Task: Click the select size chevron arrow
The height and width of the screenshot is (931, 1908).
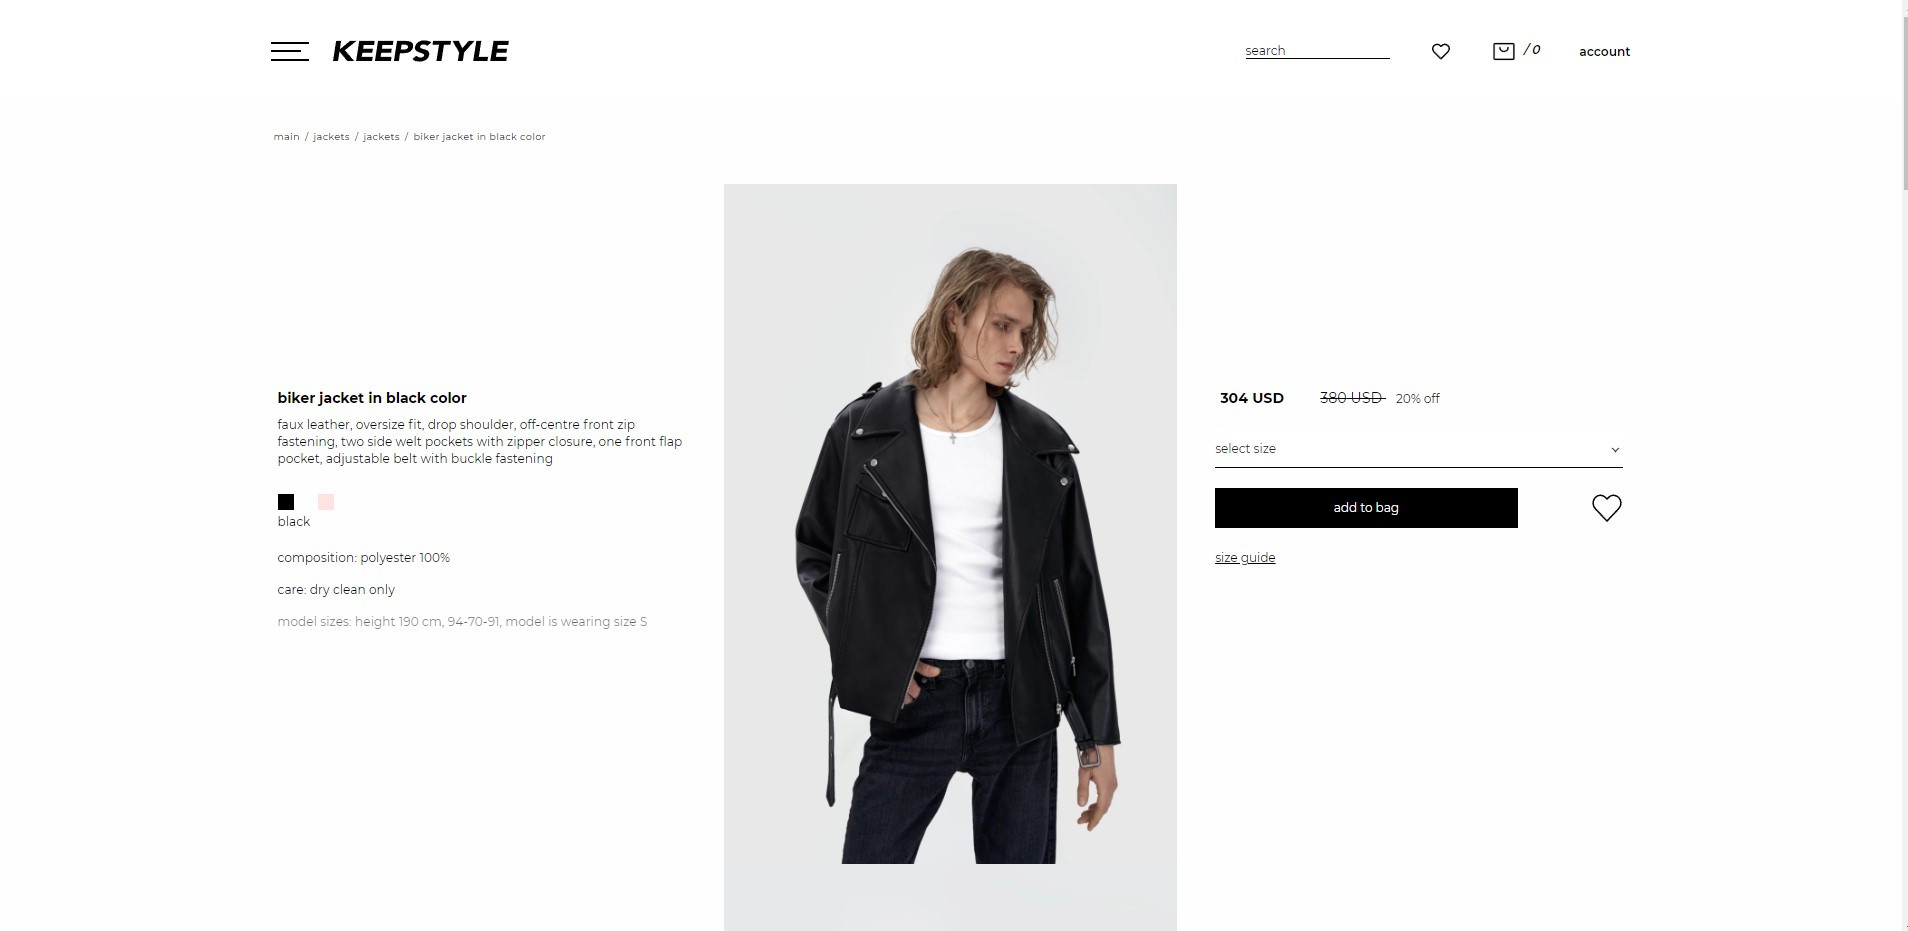Action: click(x=1614, y=450)
